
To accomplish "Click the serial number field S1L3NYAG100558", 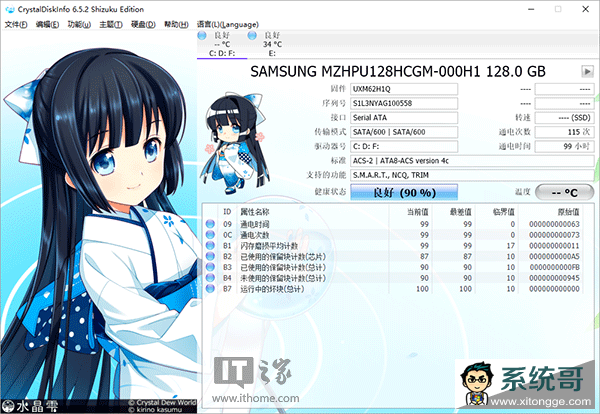I will point(404,103).
